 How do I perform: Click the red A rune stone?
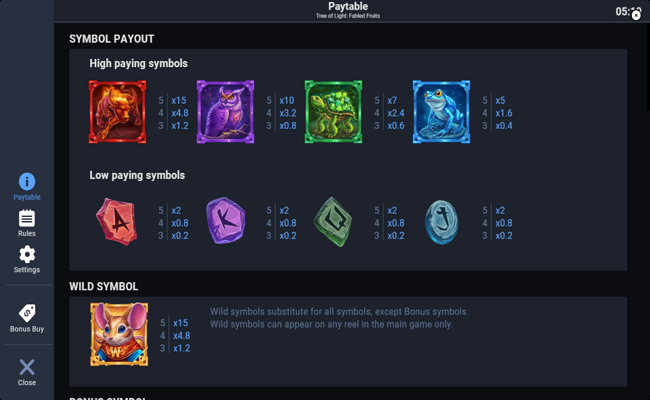(116, 222)
